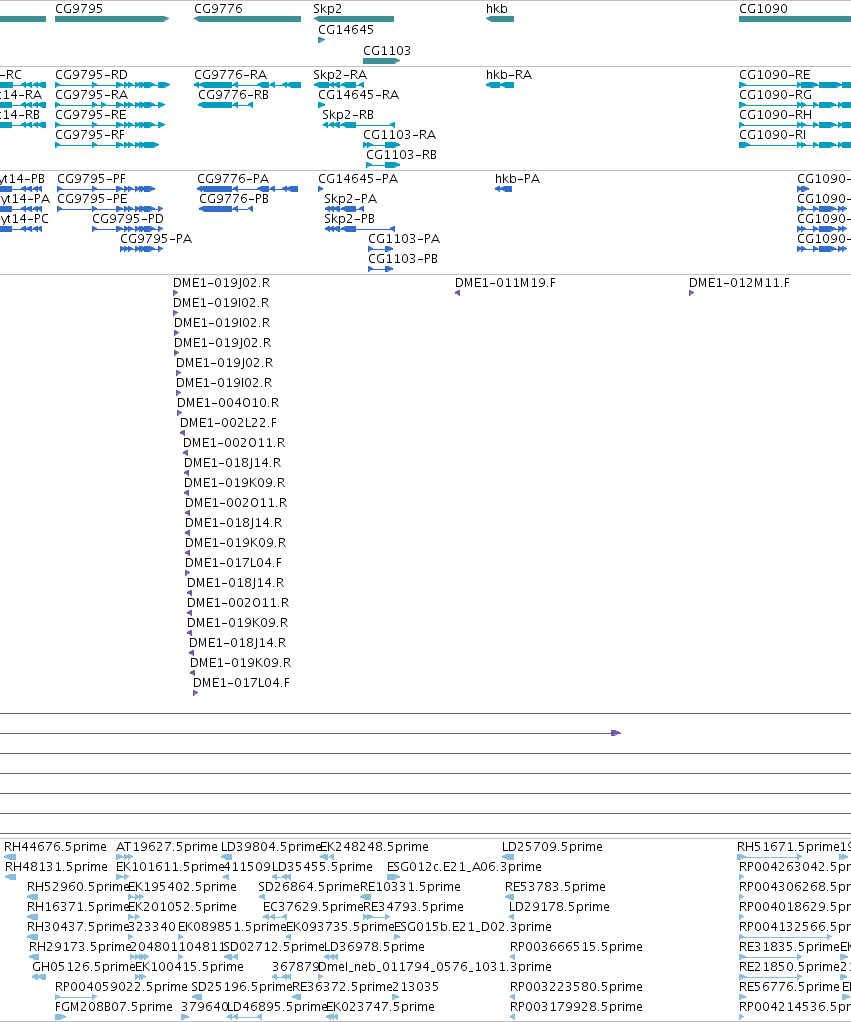The width and height of the screenshot is (851, 1022).
Task: Select the CG1103 gene feature
Action: coord(381,61)
